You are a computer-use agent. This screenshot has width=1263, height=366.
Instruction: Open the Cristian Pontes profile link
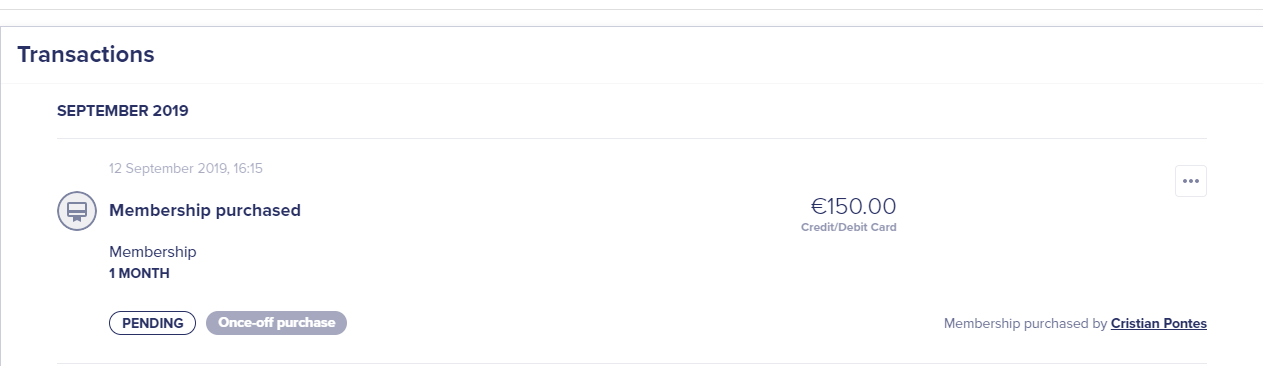click(1158, 324)
